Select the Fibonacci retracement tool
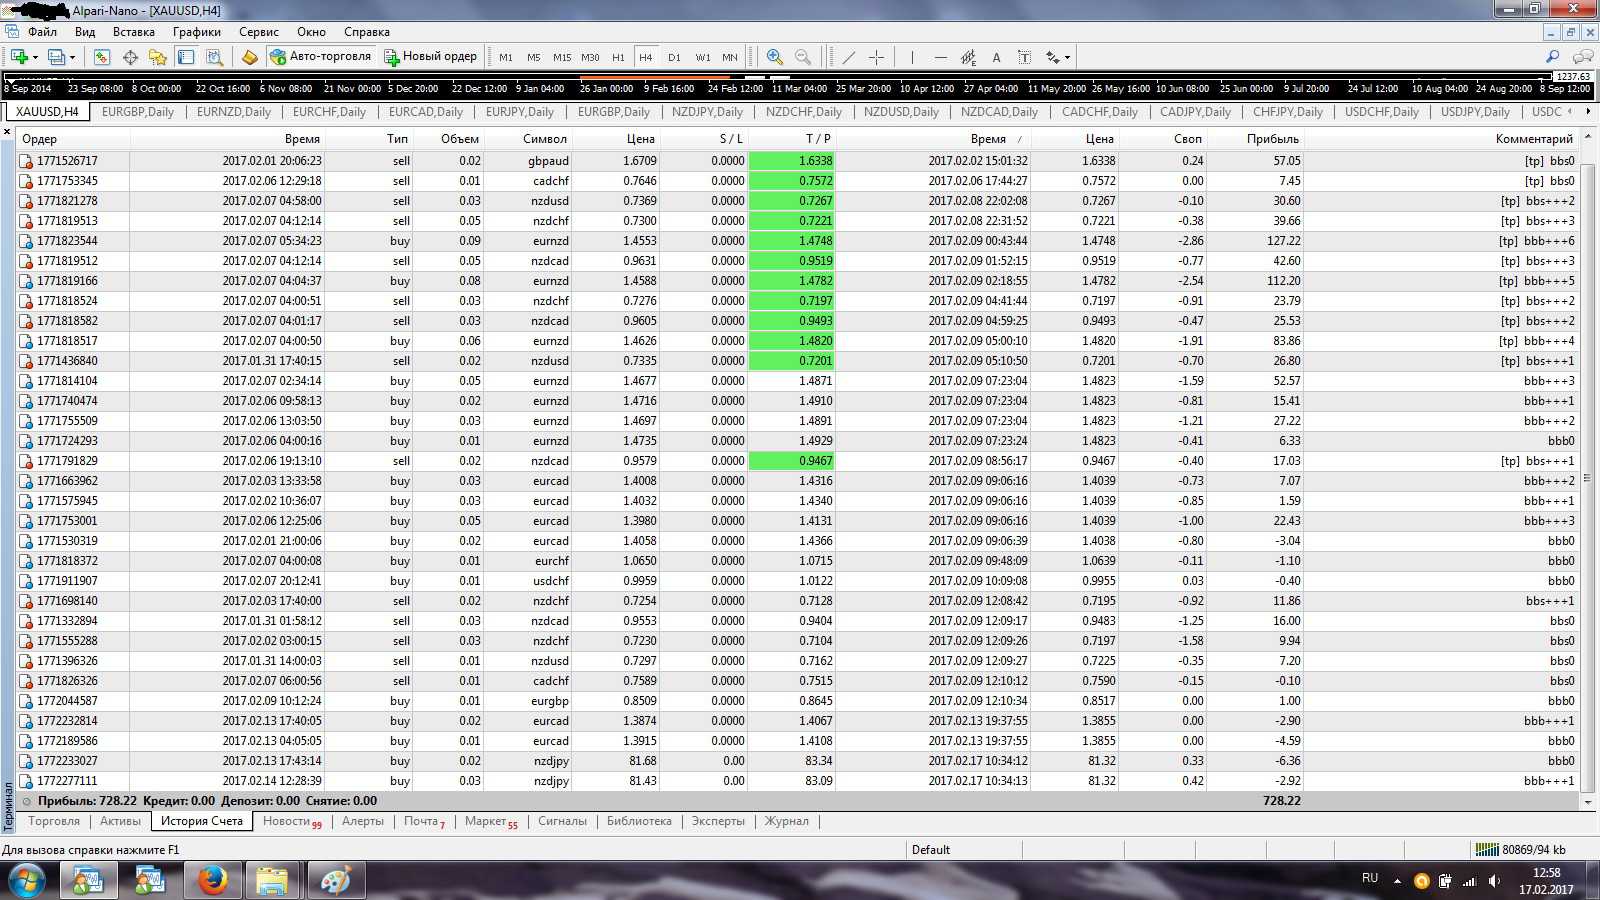The width and height of the screenshot is (1600, 900). point(968,57)
